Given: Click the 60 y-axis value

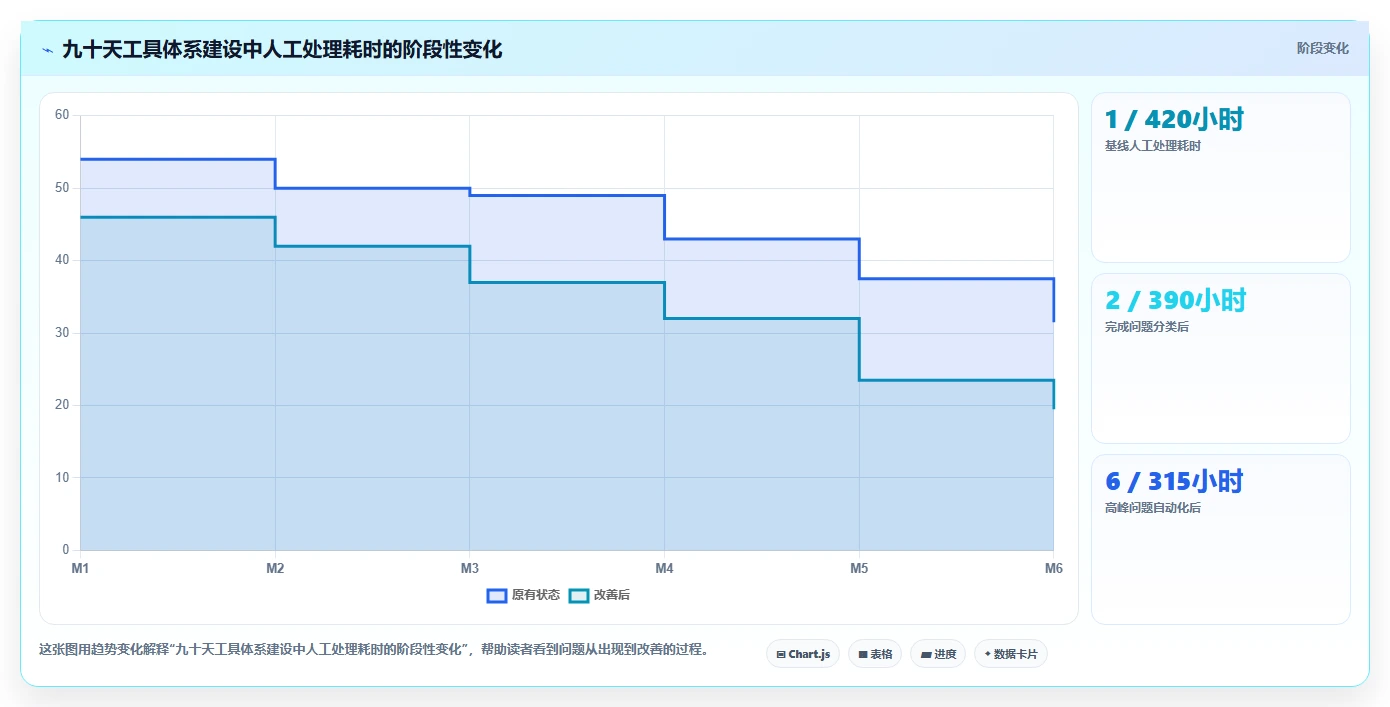Looking at the screenshot, I should [62, 115].
